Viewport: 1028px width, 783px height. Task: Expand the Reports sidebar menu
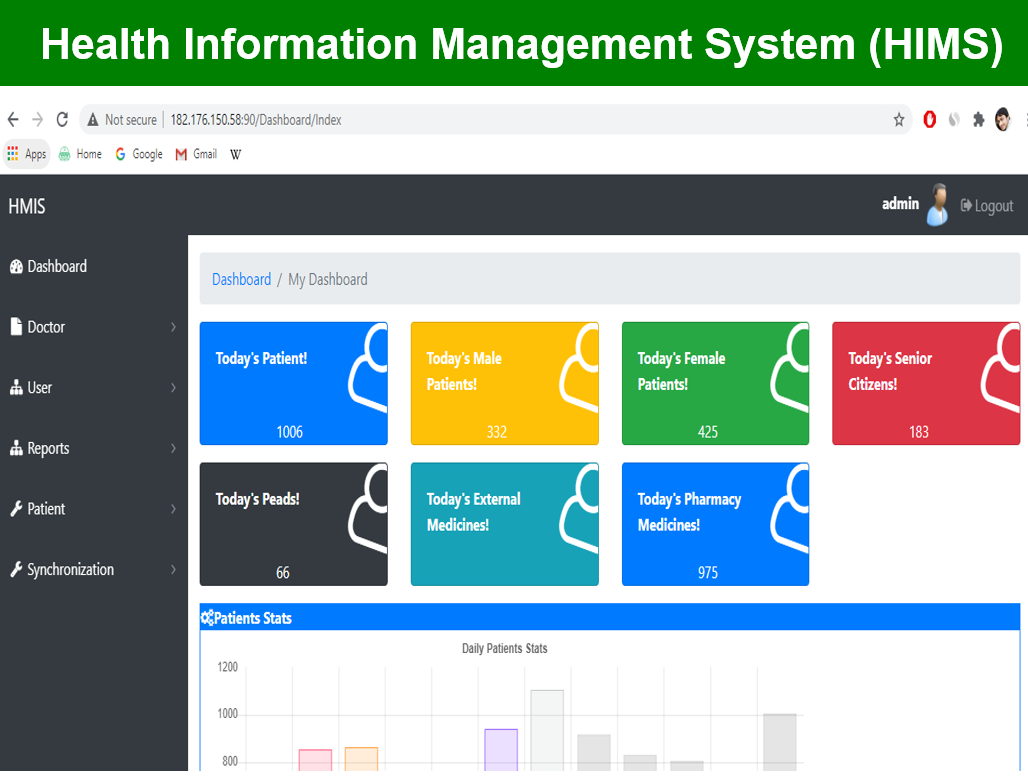48,448
